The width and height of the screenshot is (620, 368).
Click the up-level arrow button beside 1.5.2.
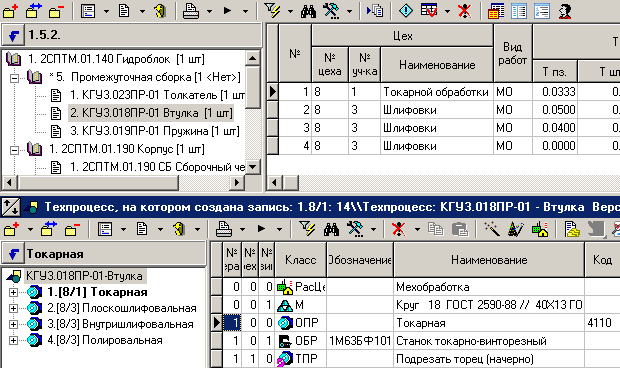pos(13,35)
